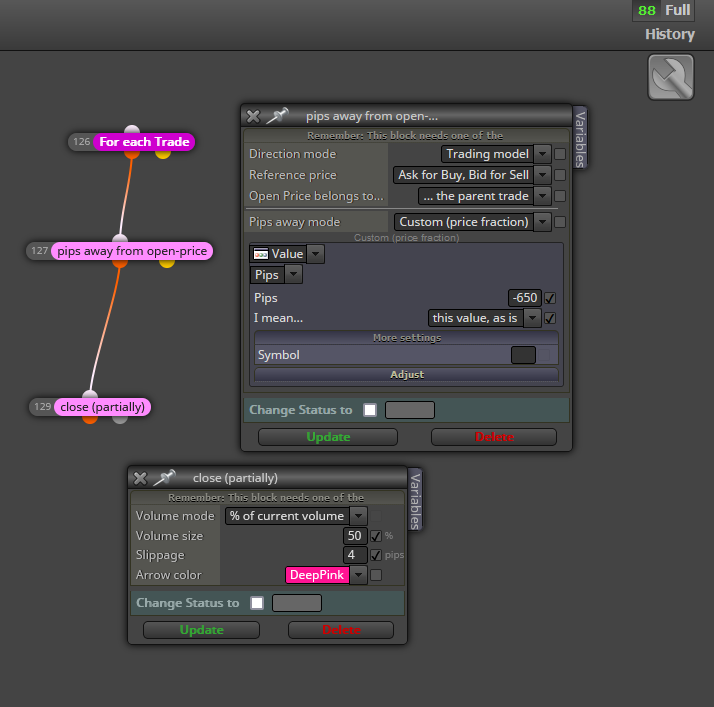714x707 pixels.
Task: Pin the pips away from open panel
Action: tap(277, 116)
